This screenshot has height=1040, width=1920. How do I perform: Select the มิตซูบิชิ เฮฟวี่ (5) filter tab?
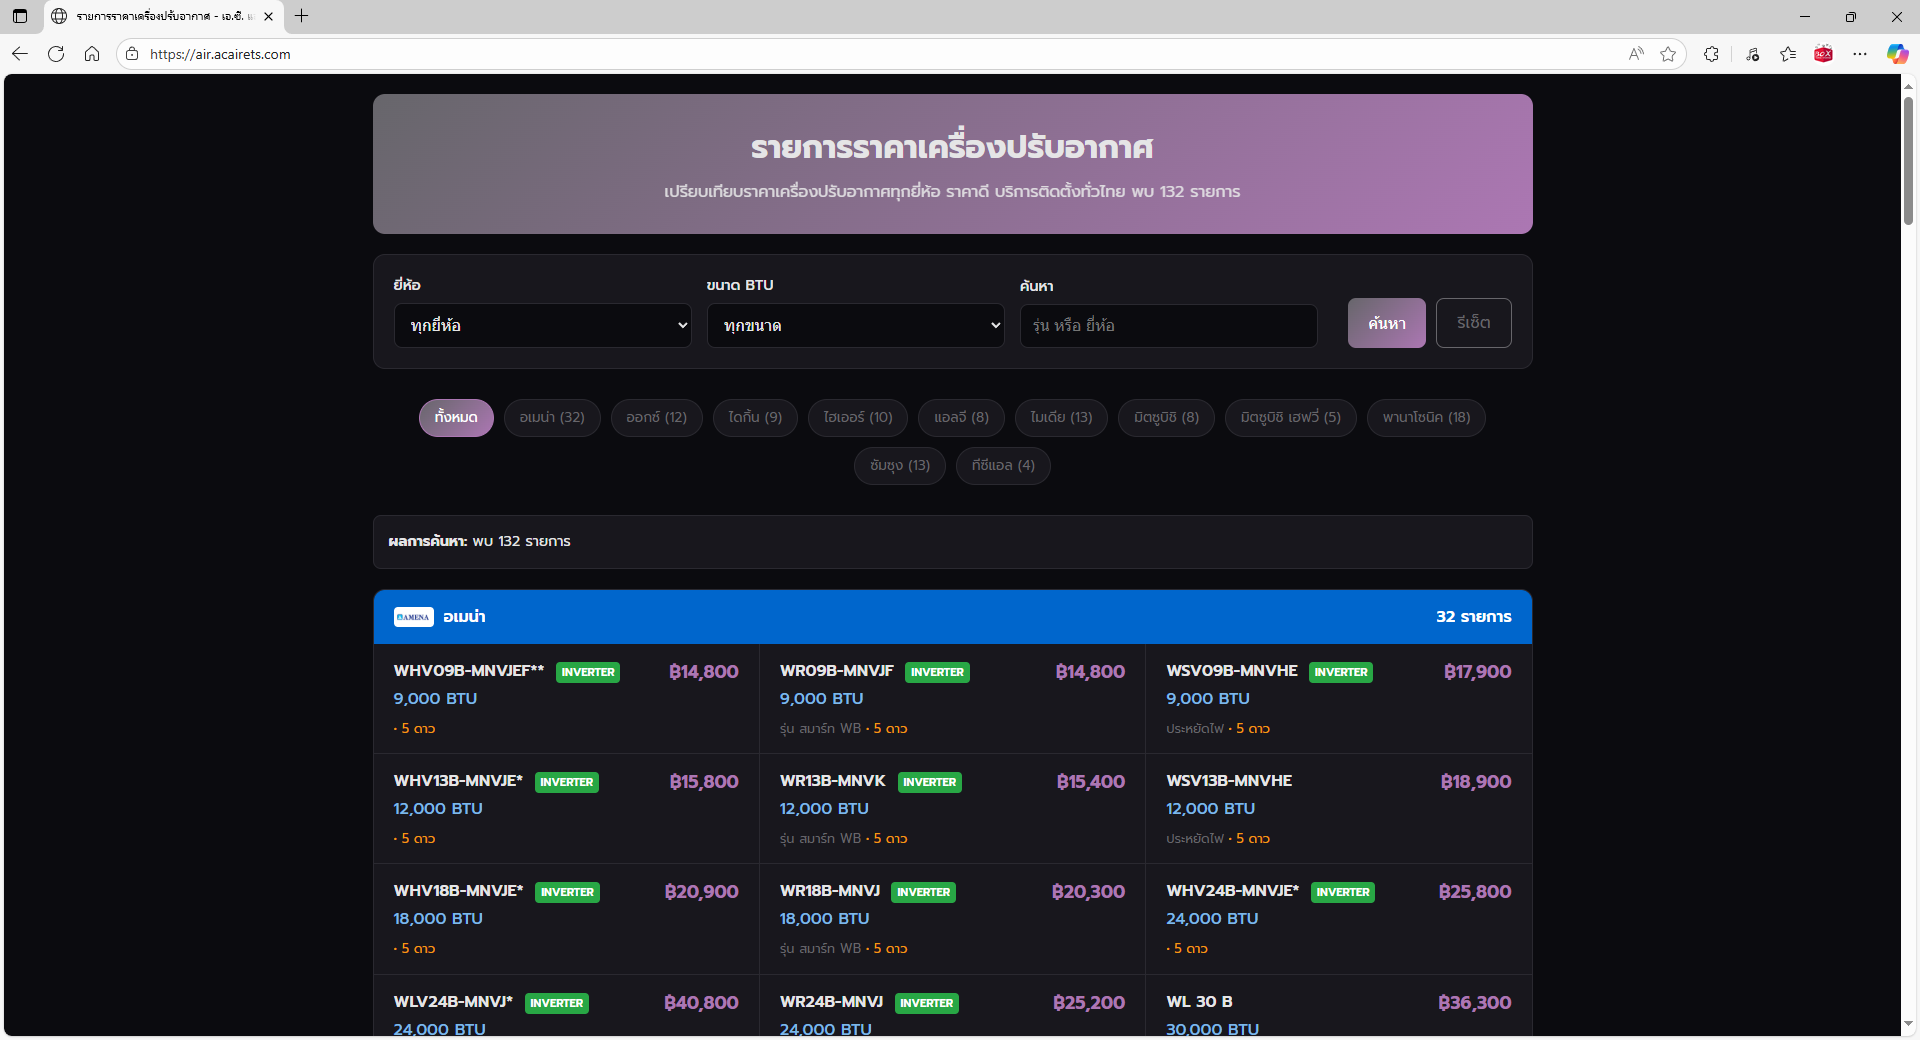1291,418
